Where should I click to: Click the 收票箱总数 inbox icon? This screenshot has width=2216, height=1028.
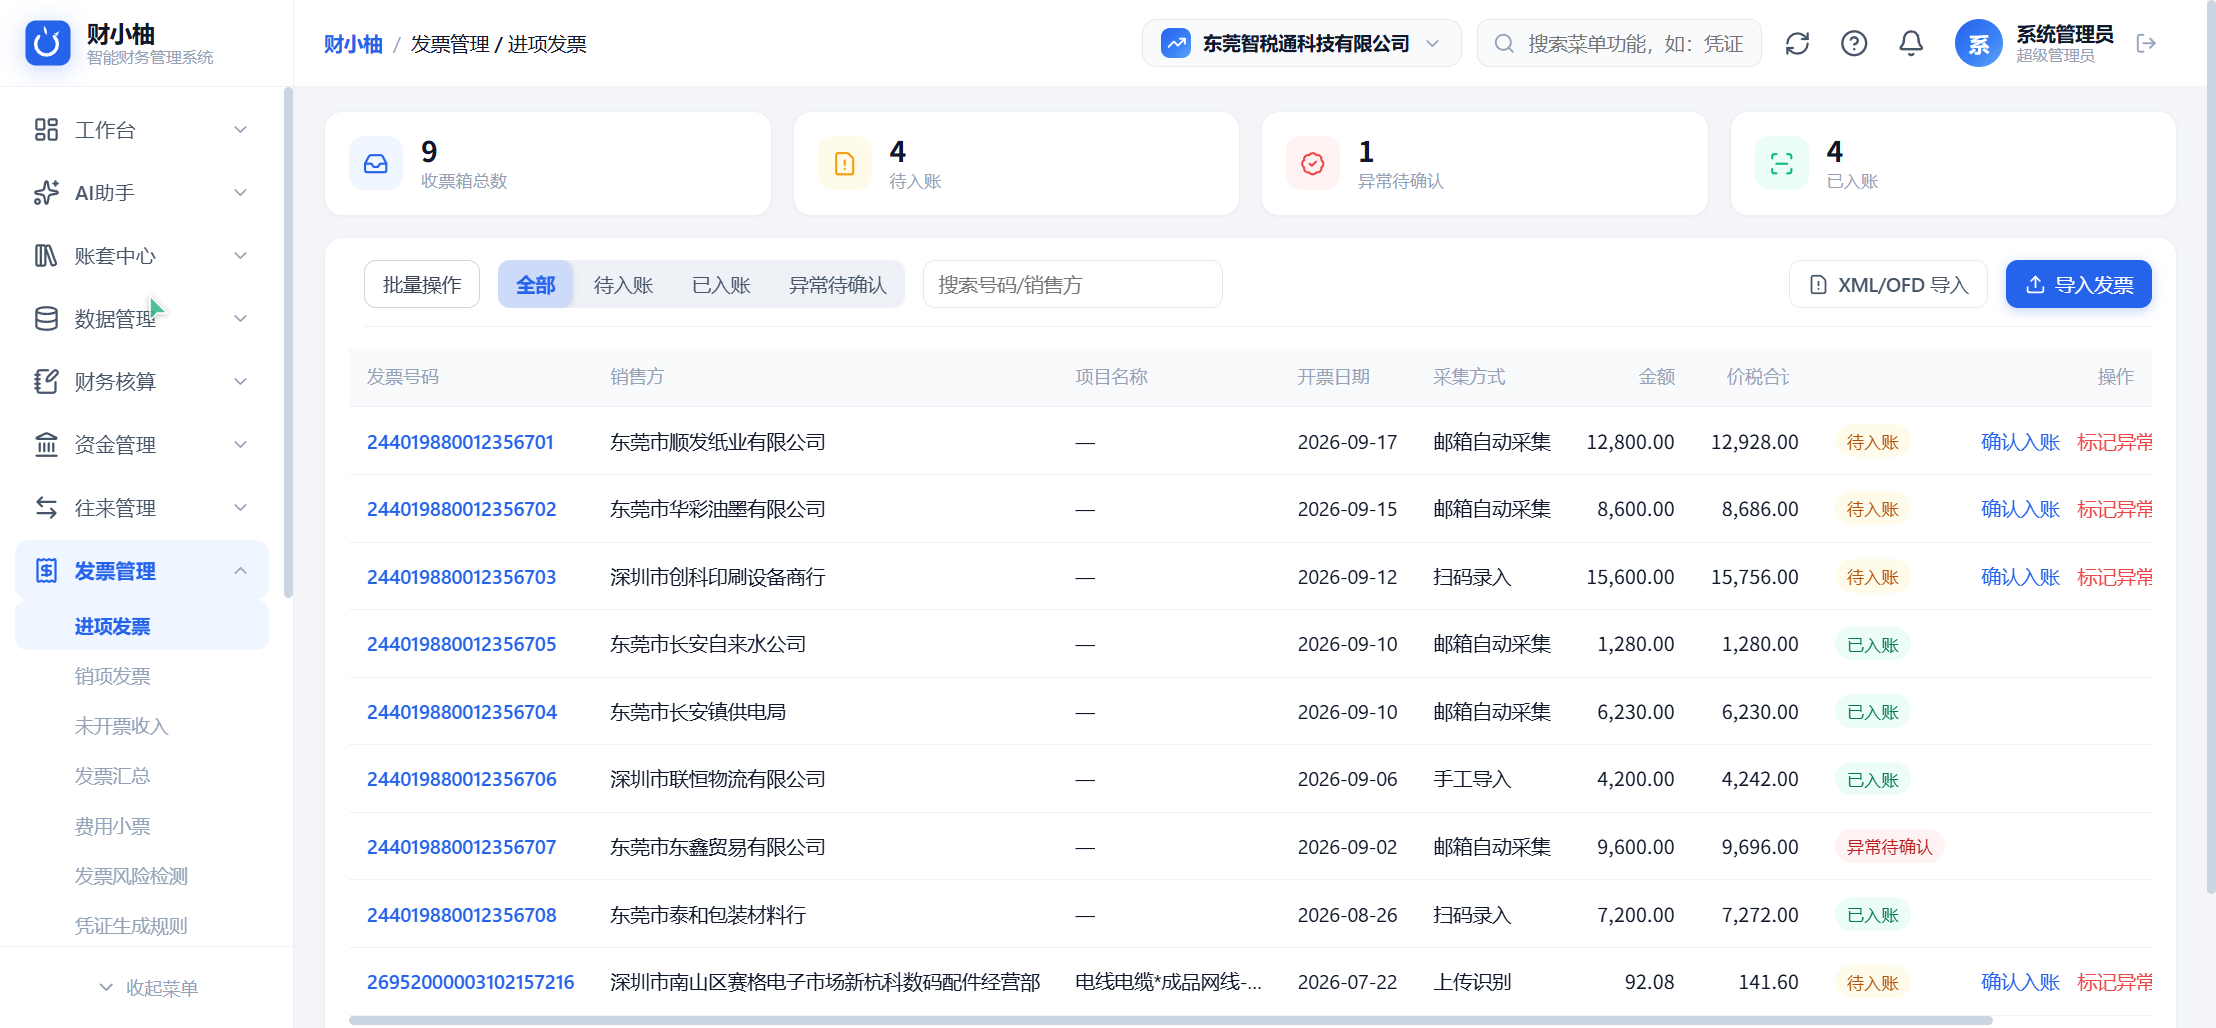[376, 163]
